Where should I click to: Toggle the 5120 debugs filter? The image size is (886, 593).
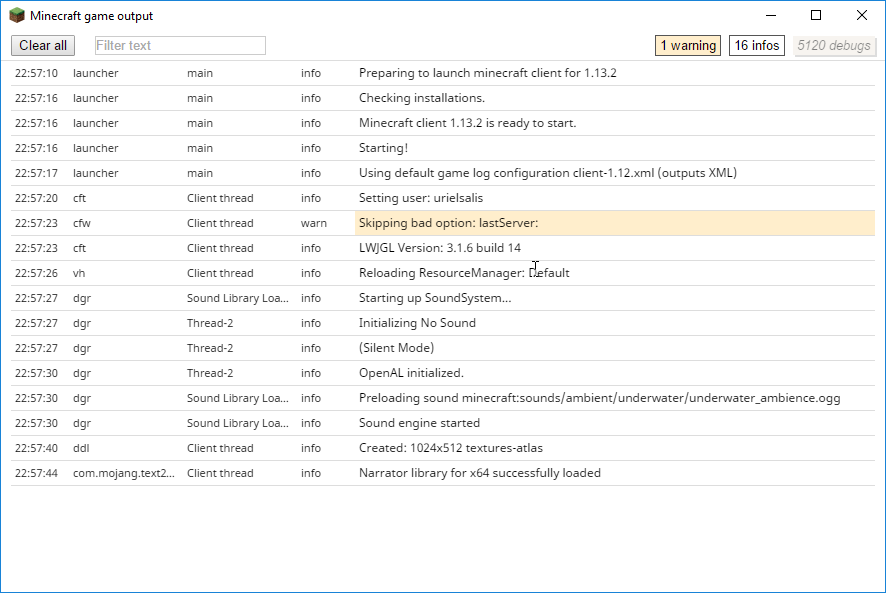pyautogui.click(x=834, y=45)
